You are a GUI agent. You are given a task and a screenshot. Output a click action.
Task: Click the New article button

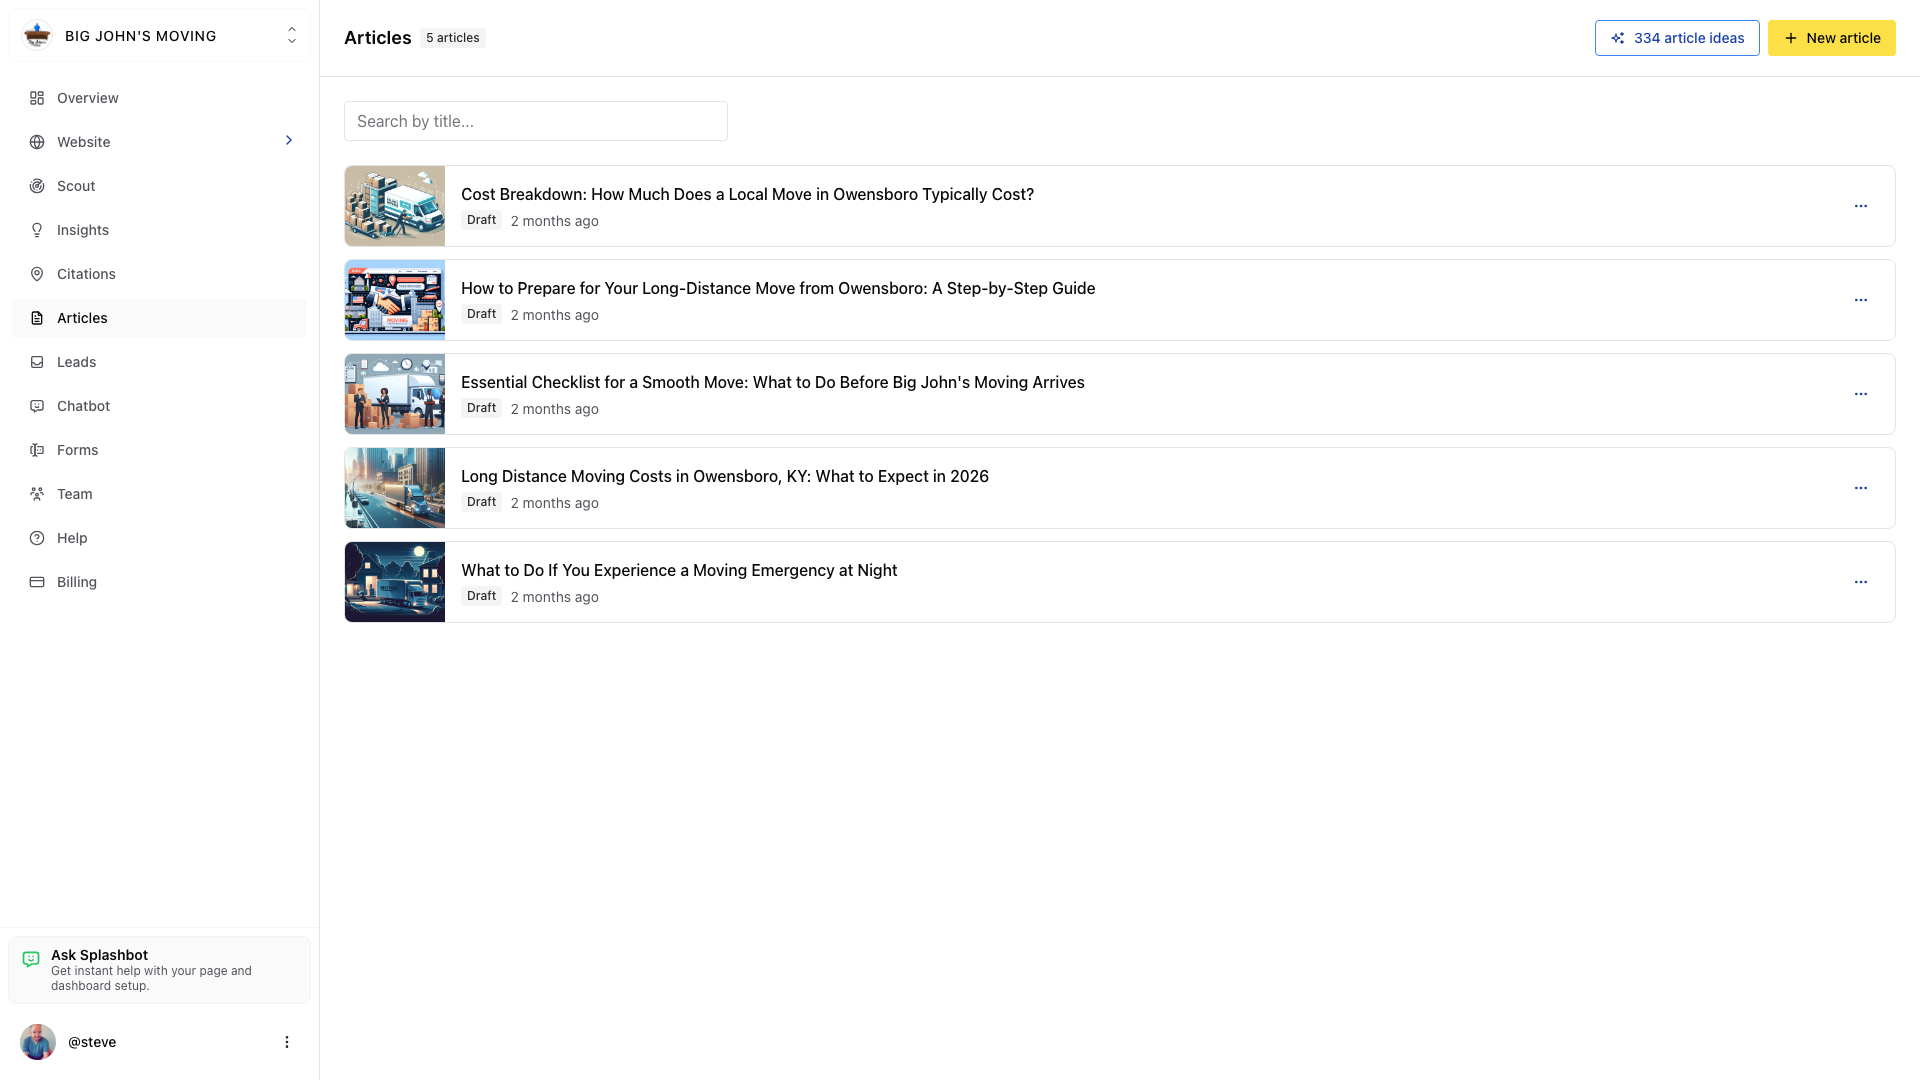[x=1831, y=37]
